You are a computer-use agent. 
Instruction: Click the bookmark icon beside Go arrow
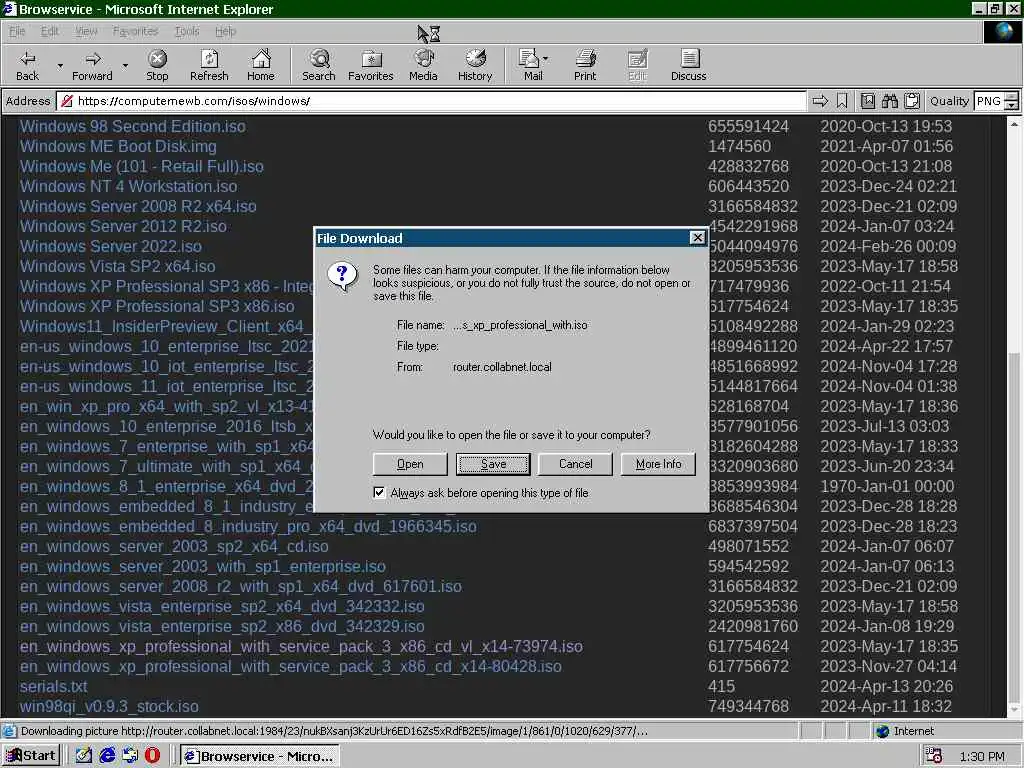click(842, 101)
